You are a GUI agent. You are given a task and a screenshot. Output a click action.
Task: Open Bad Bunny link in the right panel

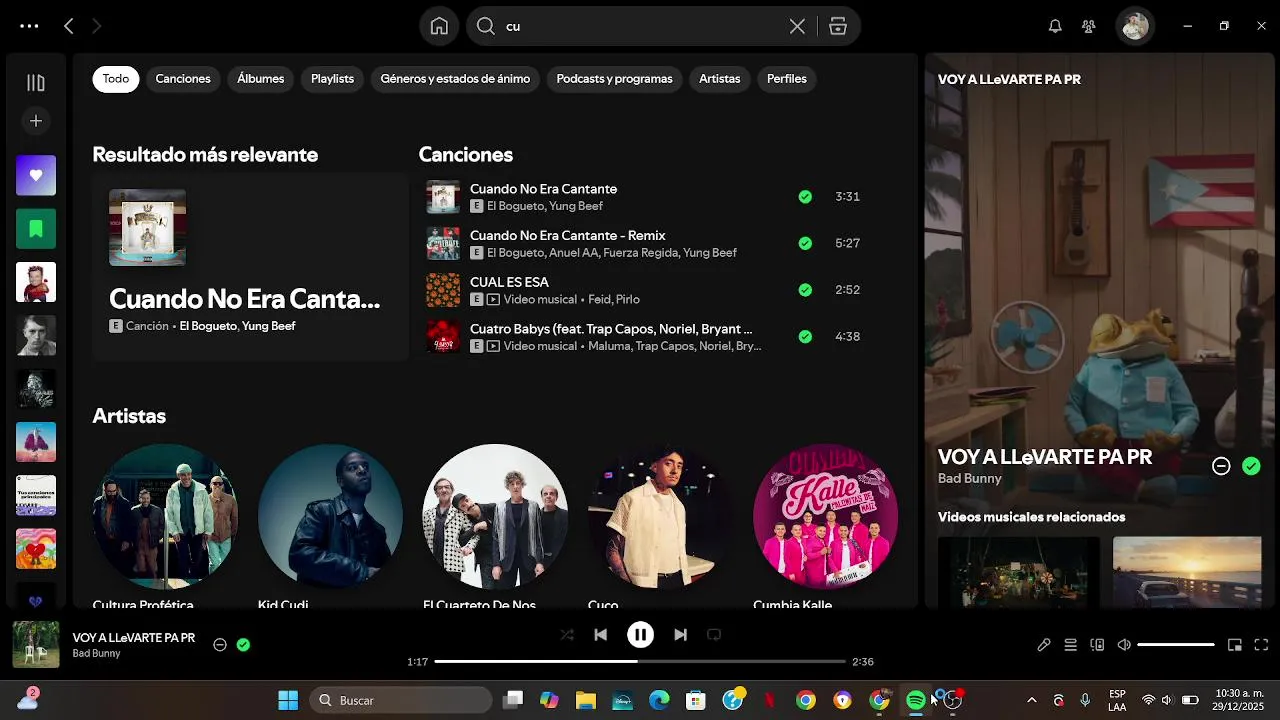[x=969, y=479]
